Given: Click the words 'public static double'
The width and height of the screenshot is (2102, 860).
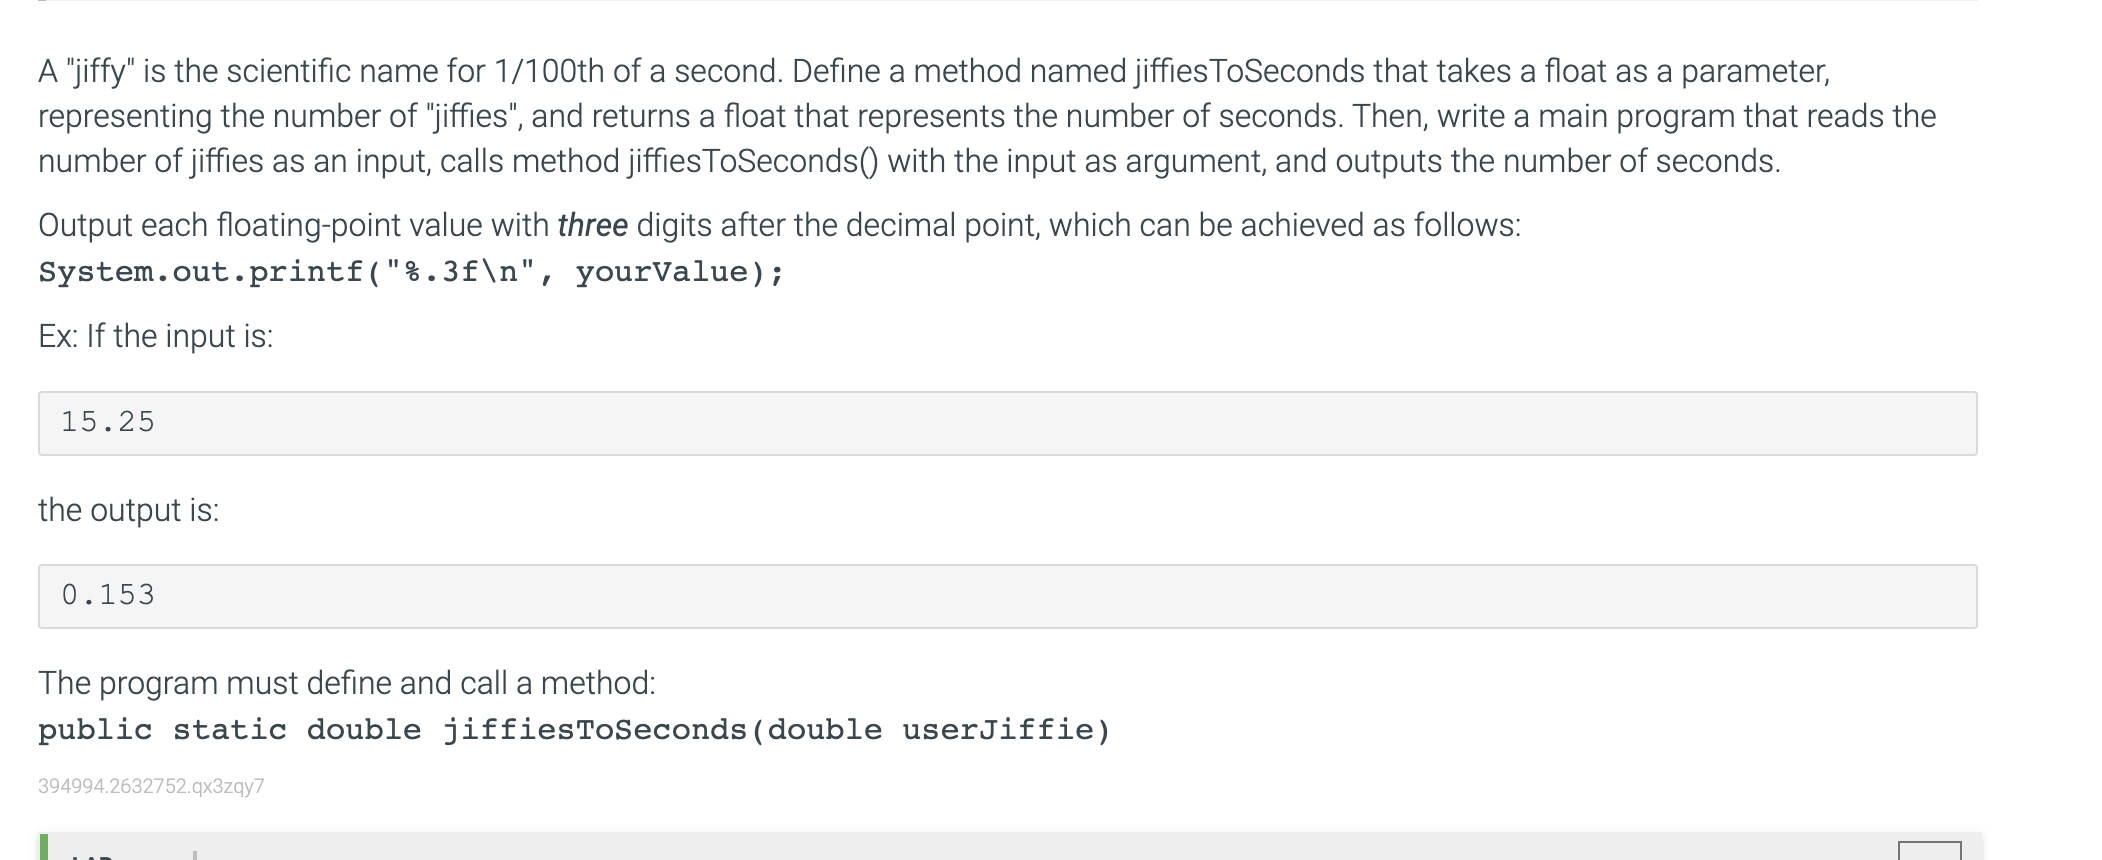Looking at the screenshot, I should (229, 730).
